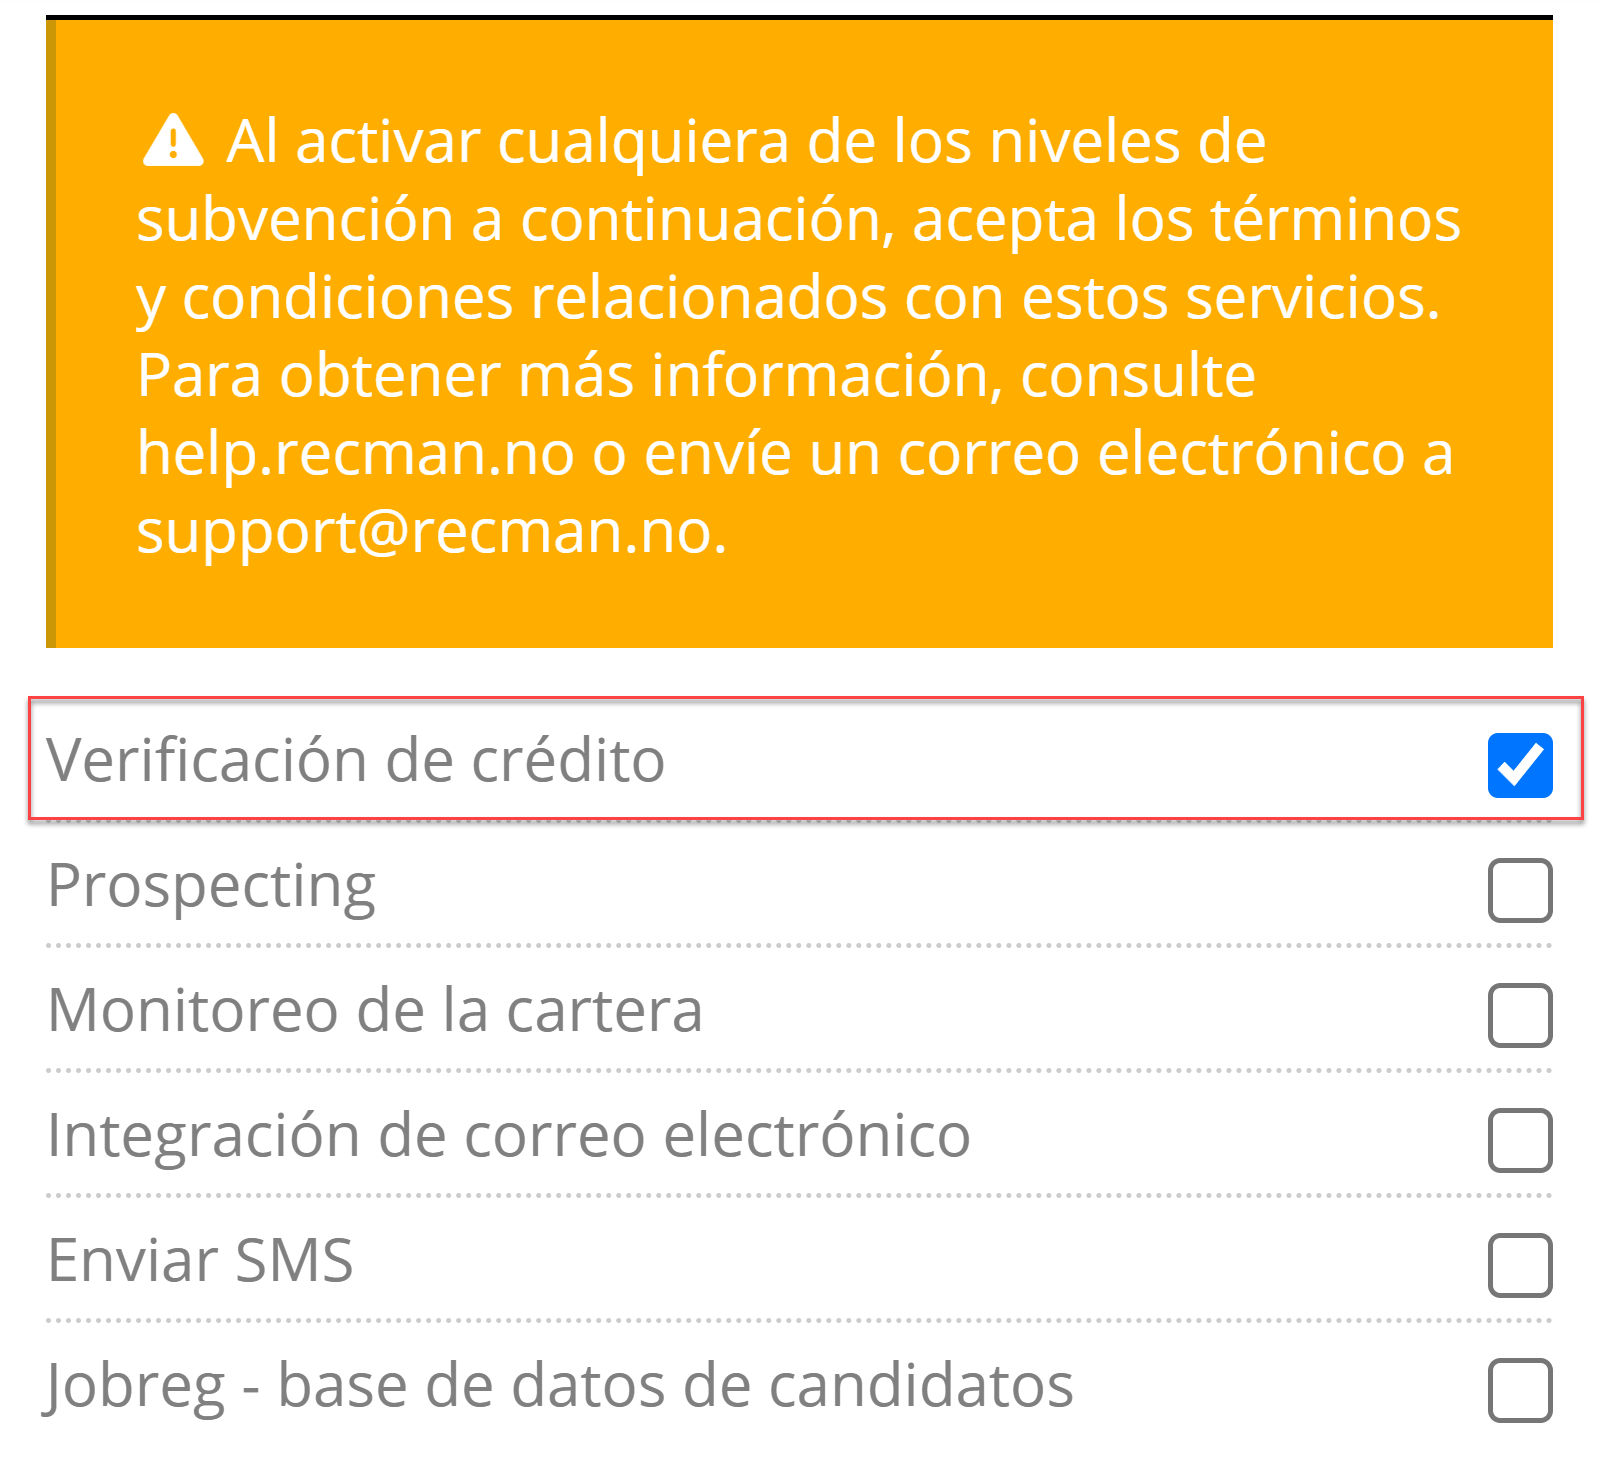
Task: Turn on Integración de correo electrónico
Action: (1519, 1140)
